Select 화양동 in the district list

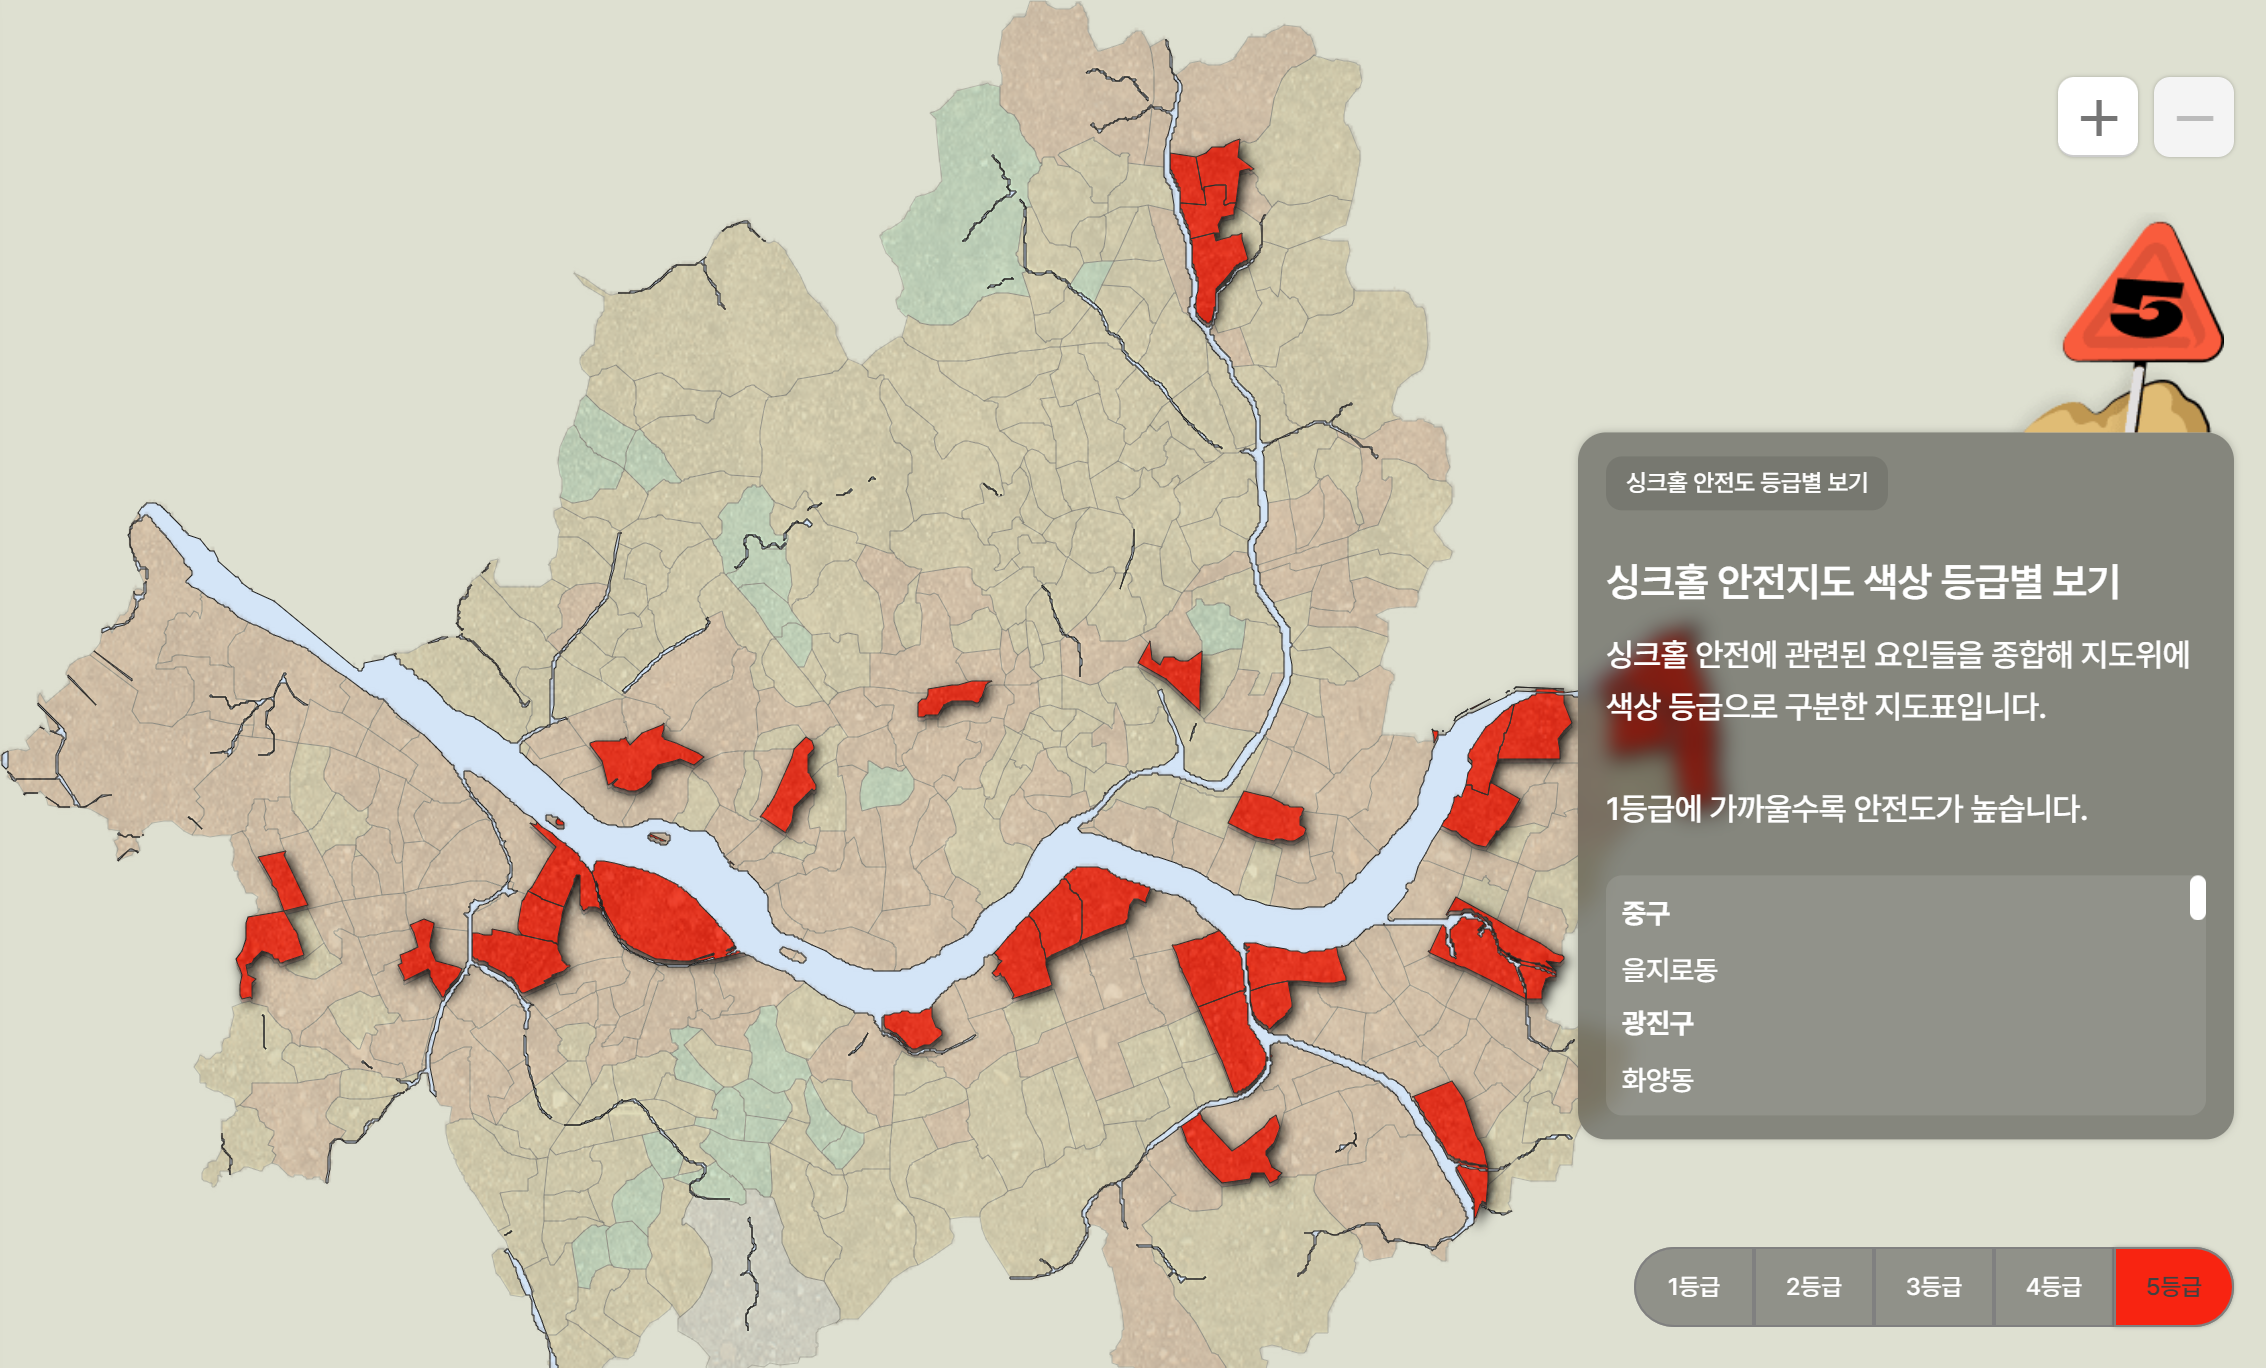point(1657,1079)
